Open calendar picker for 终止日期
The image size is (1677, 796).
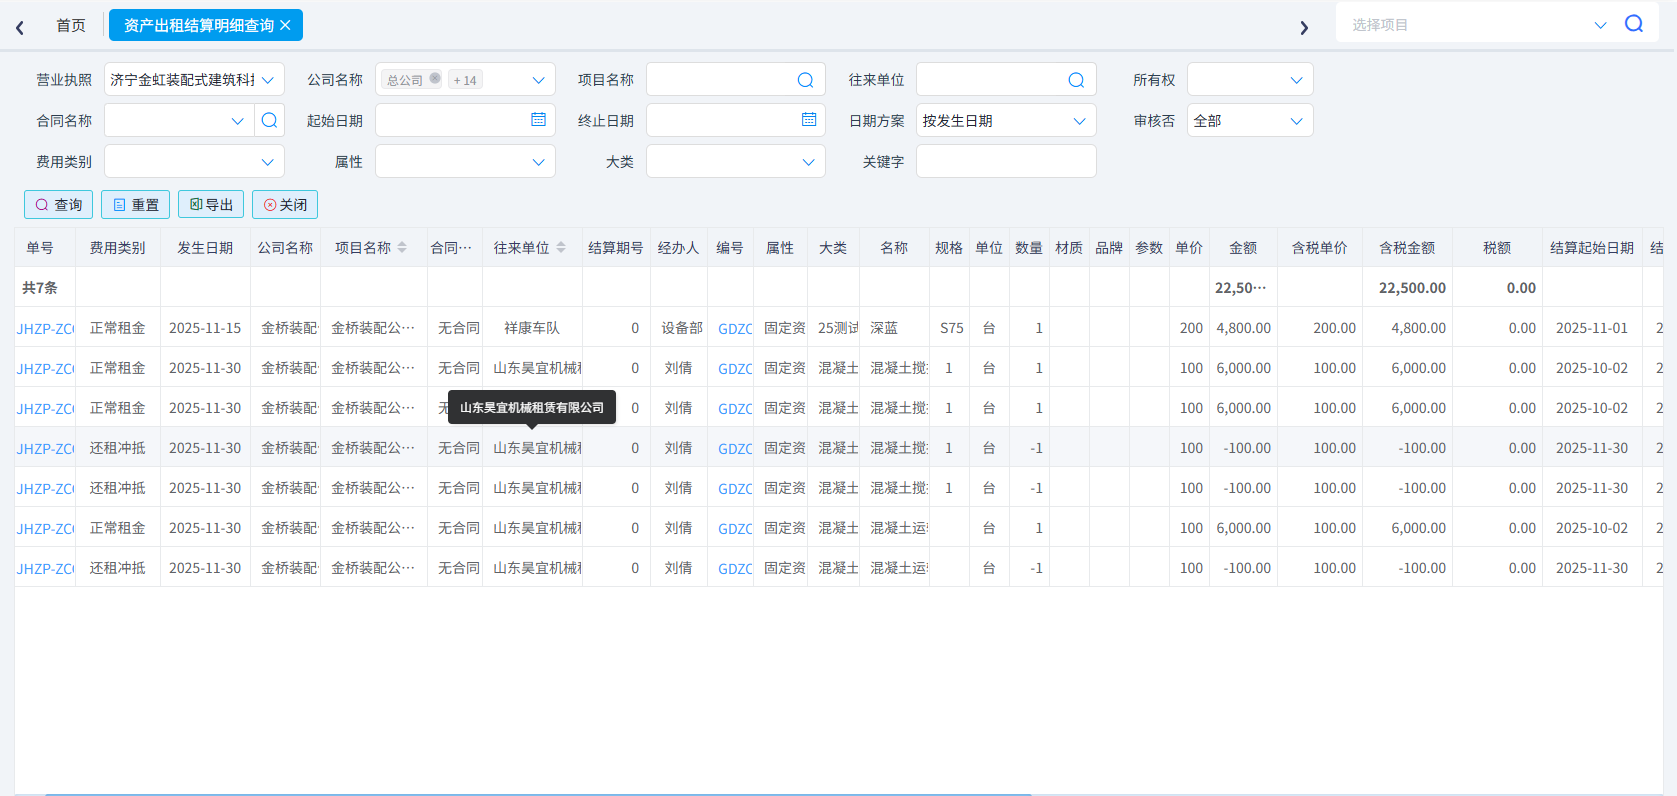[809, 120]
